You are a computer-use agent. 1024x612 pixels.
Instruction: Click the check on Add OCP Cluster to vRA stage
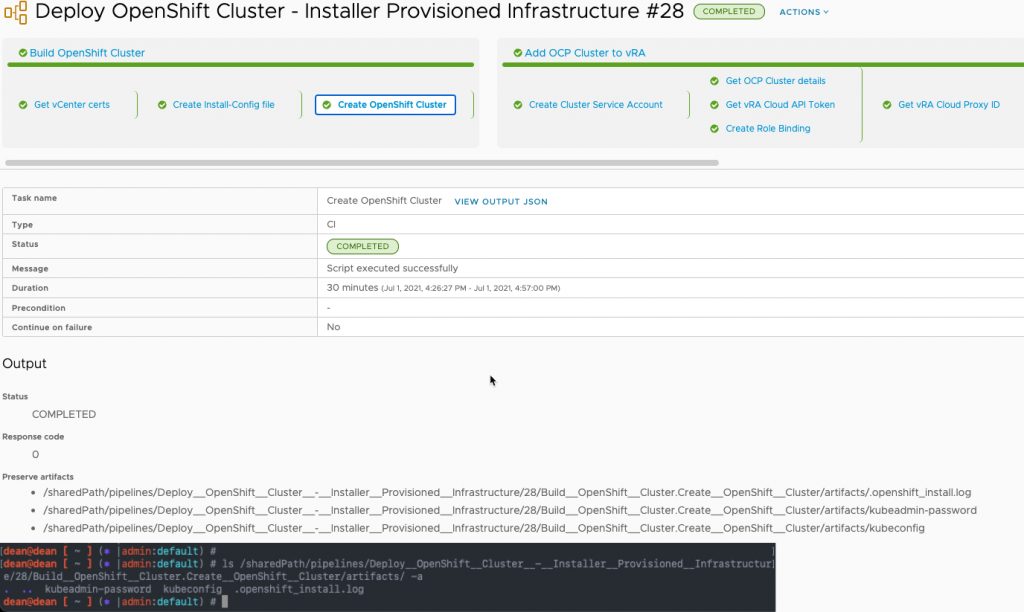[517, 51]
